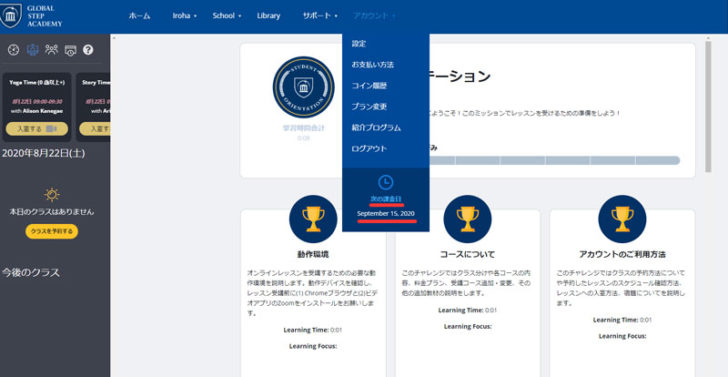This screenshot has height=377, width=728.
Task: Click the clock icon above 次の課金日
Action: (x=385, y=182)
